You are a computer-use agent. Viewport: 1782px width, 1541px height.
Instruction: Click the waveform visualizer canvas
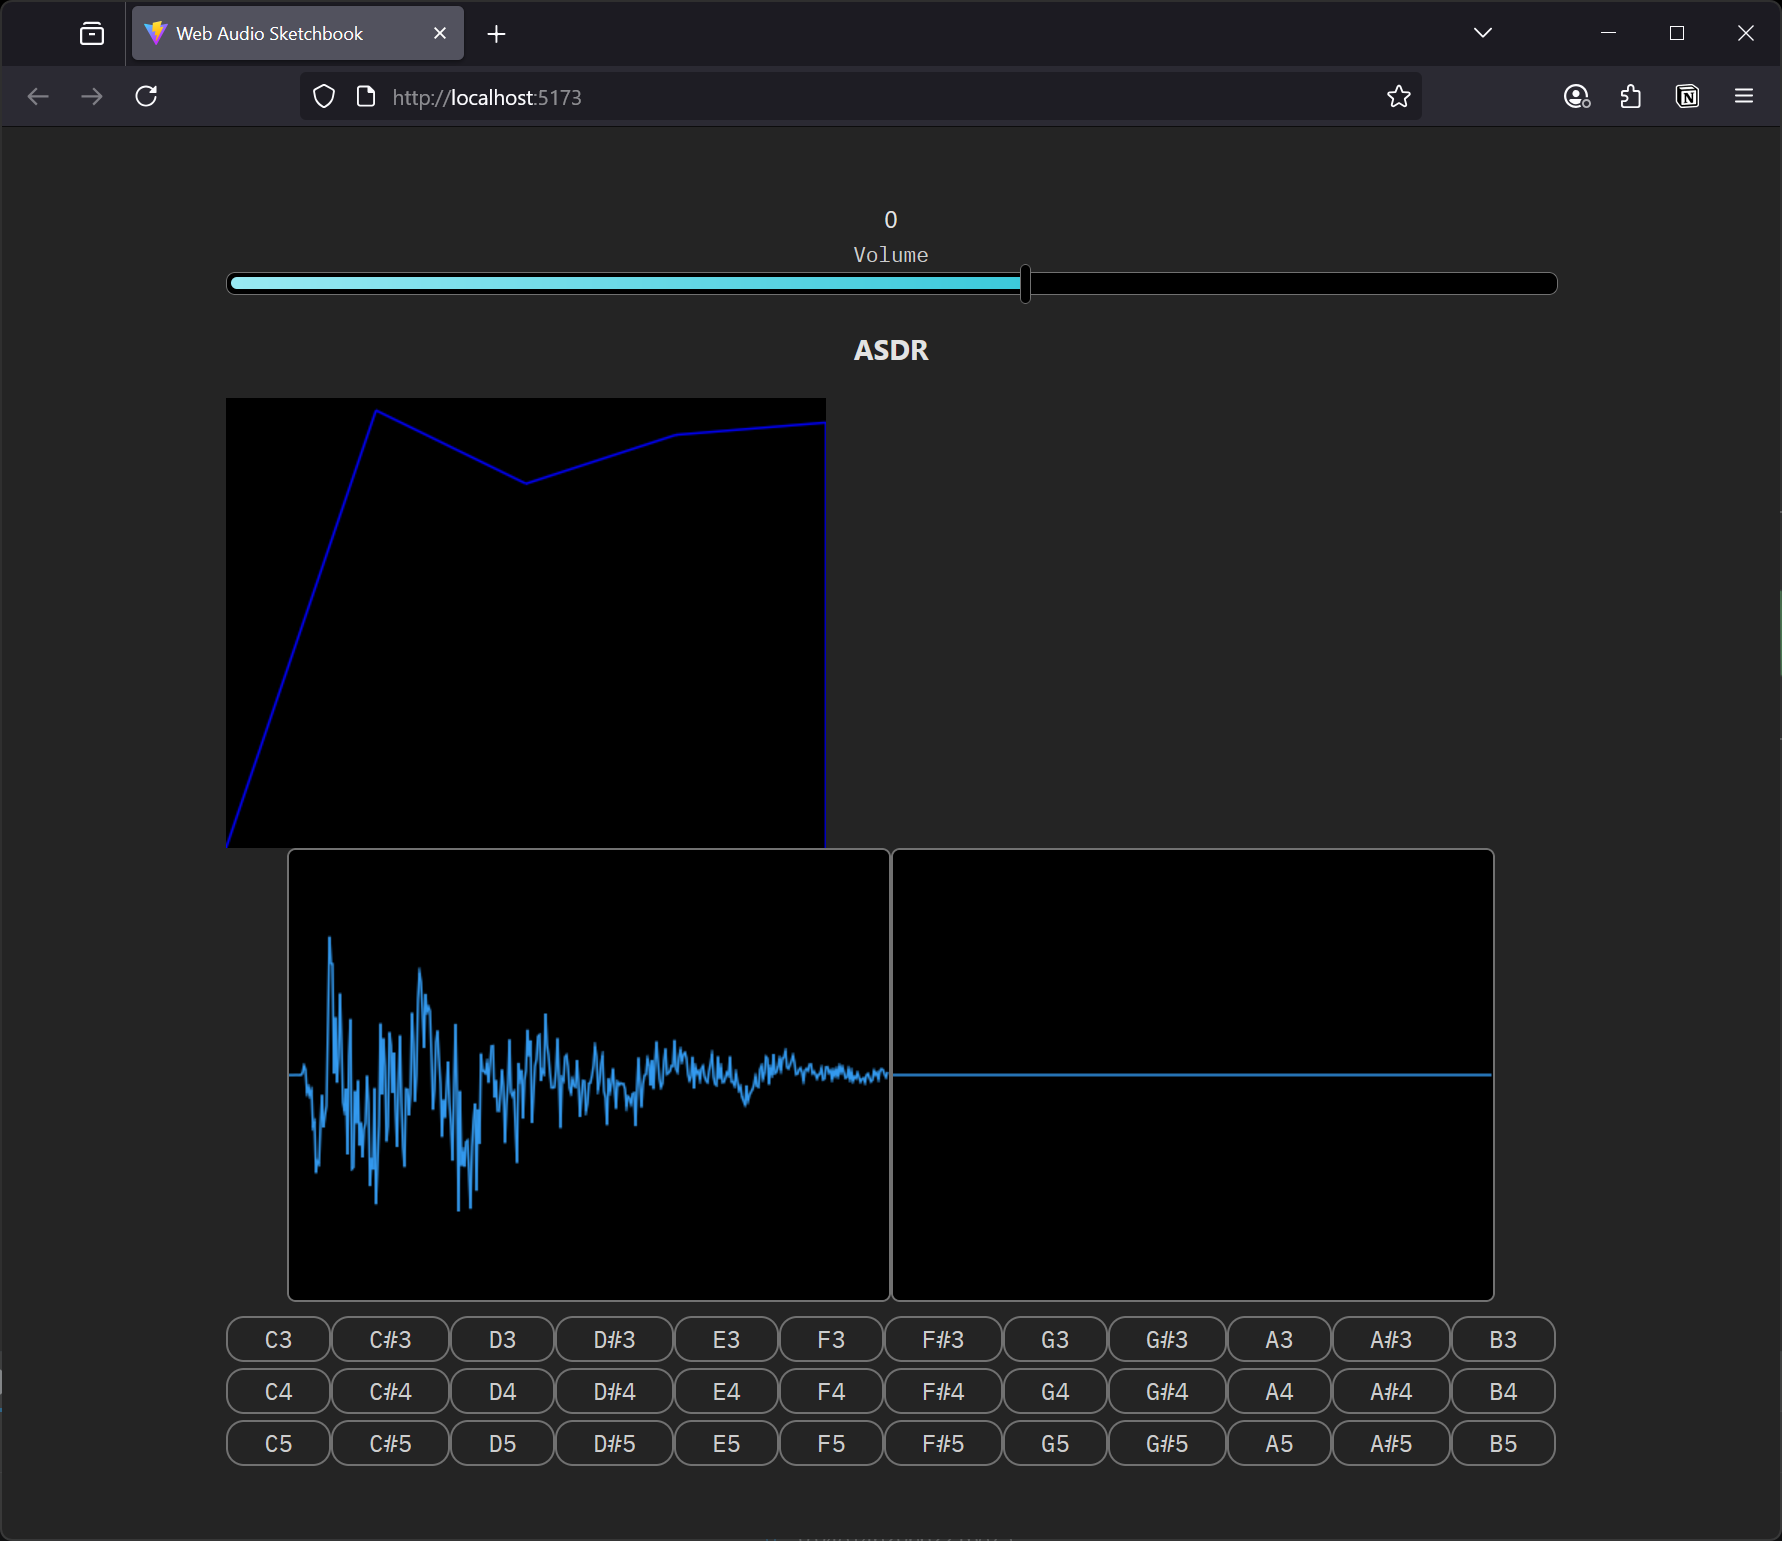click(588, 1075)
